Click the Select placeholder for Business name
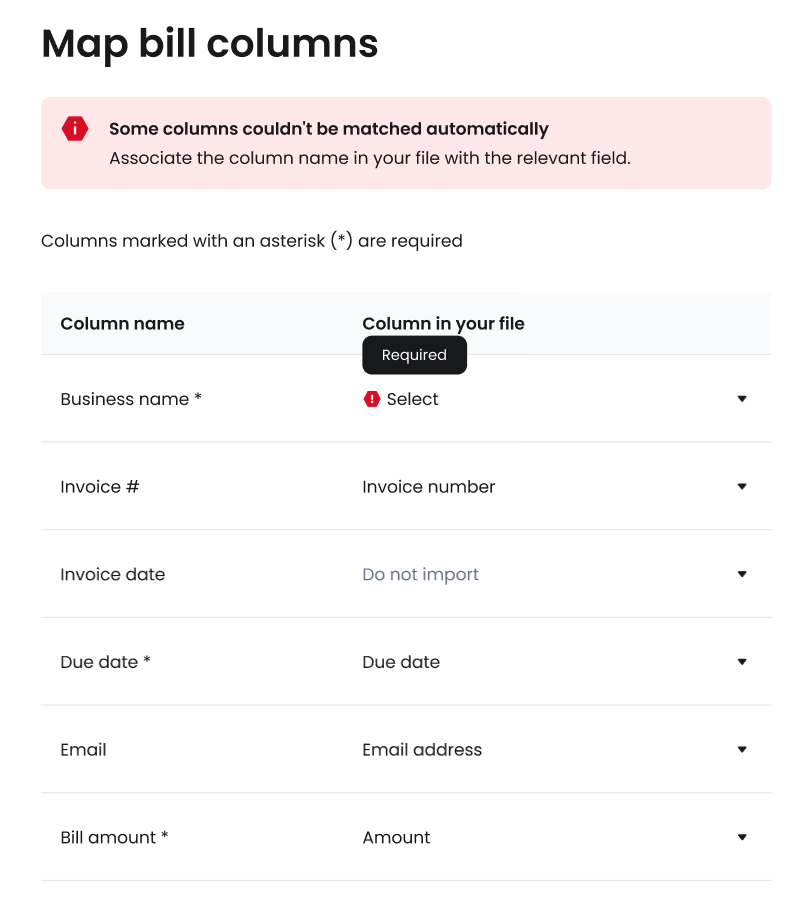795x897 pixels. pos(412,399)
